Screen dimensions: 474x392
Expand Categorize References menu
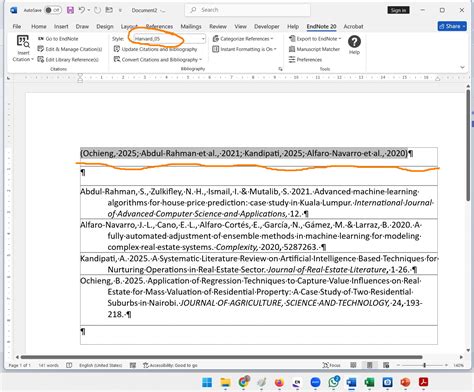tap(243, 39)
